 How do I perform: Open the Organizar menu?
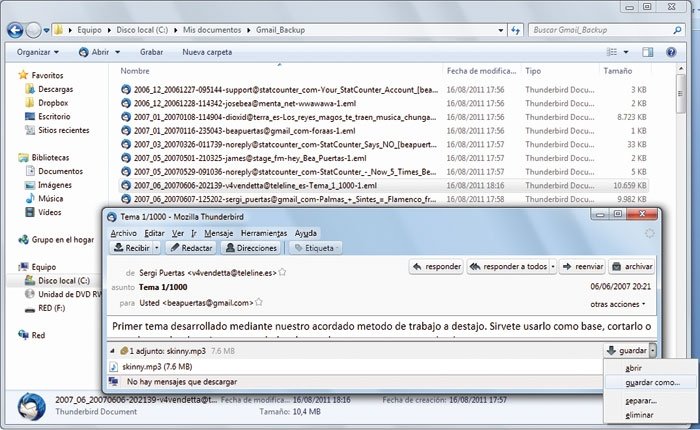(x=38, y=52)
